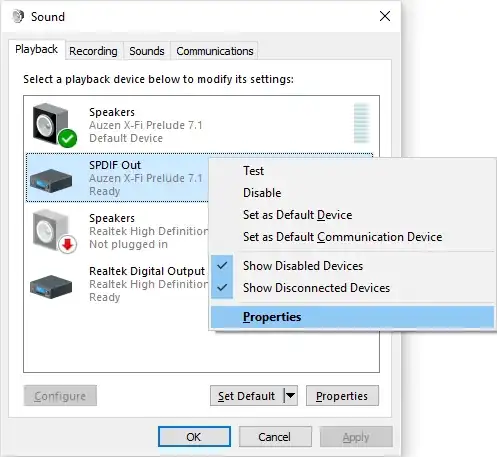Click the SPDIF Out device icon

pos(51,180)
